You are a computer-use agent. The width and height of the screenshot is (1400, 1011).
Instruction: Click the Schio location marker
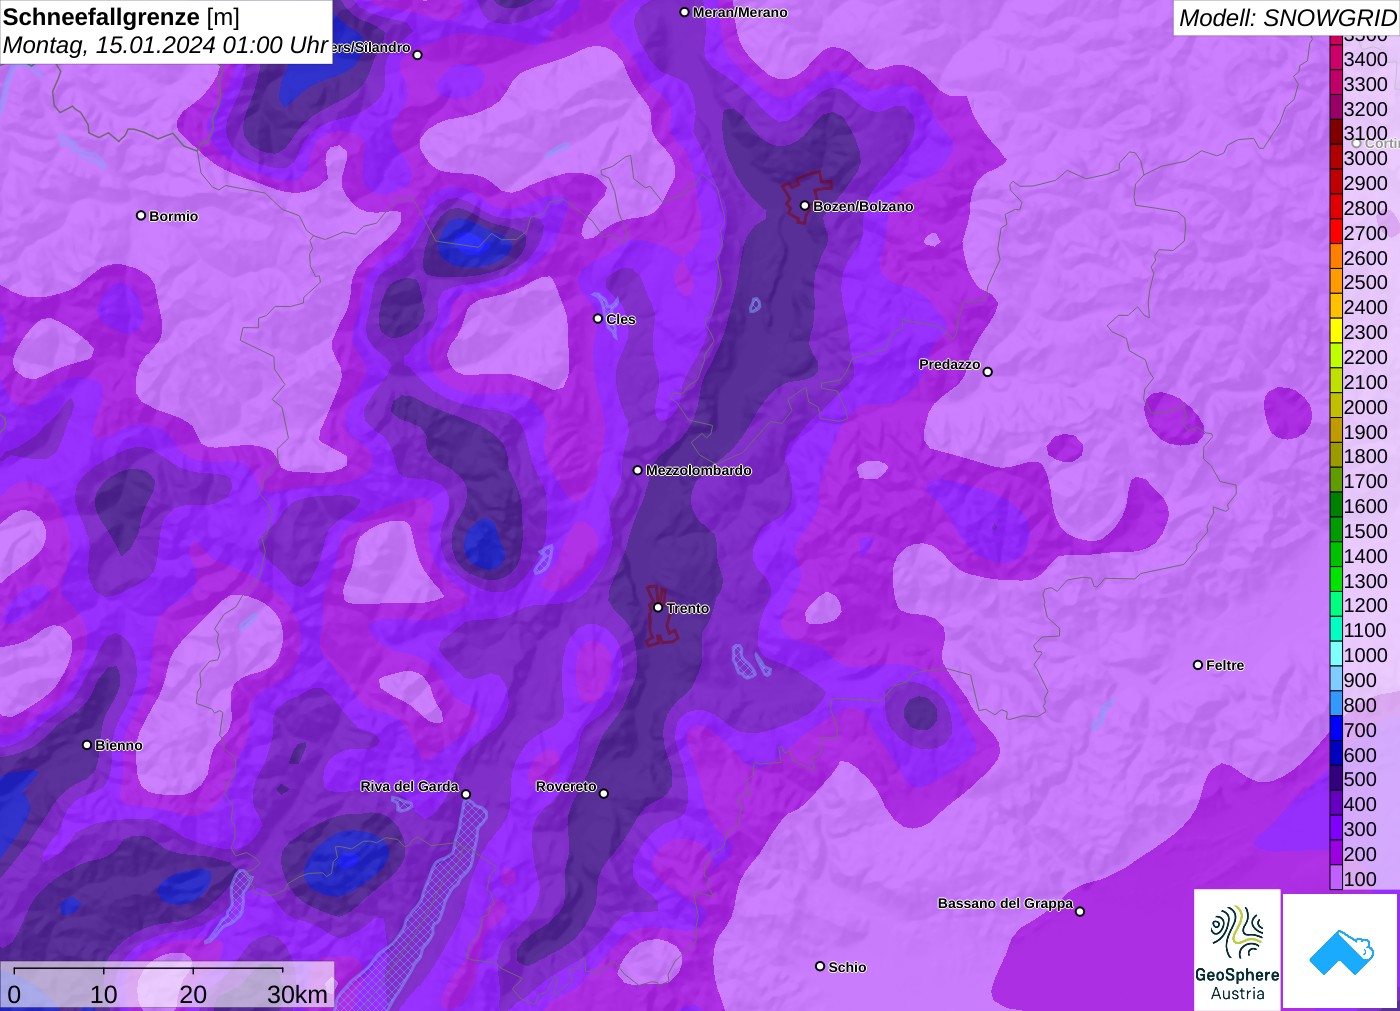(820, 966)
